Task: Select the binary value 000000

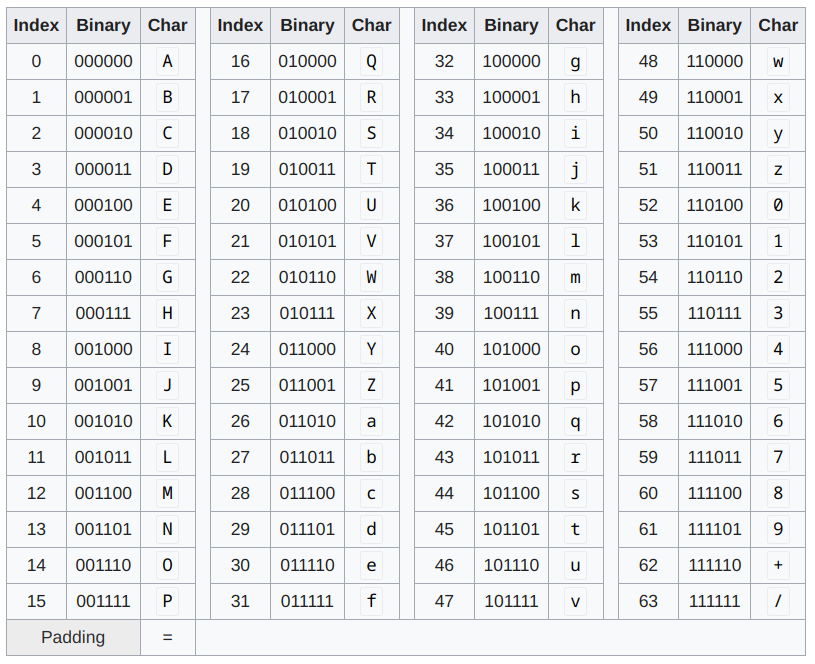Action: (x=103, y=61)
